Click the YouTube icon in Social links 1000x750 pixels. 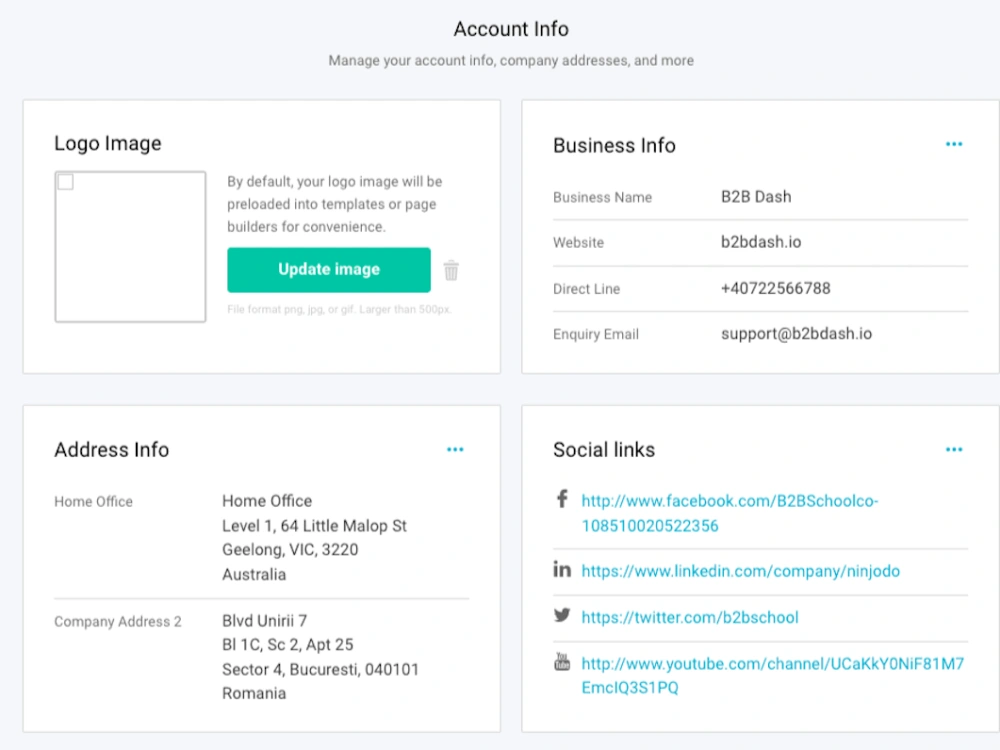click(562, 661)
